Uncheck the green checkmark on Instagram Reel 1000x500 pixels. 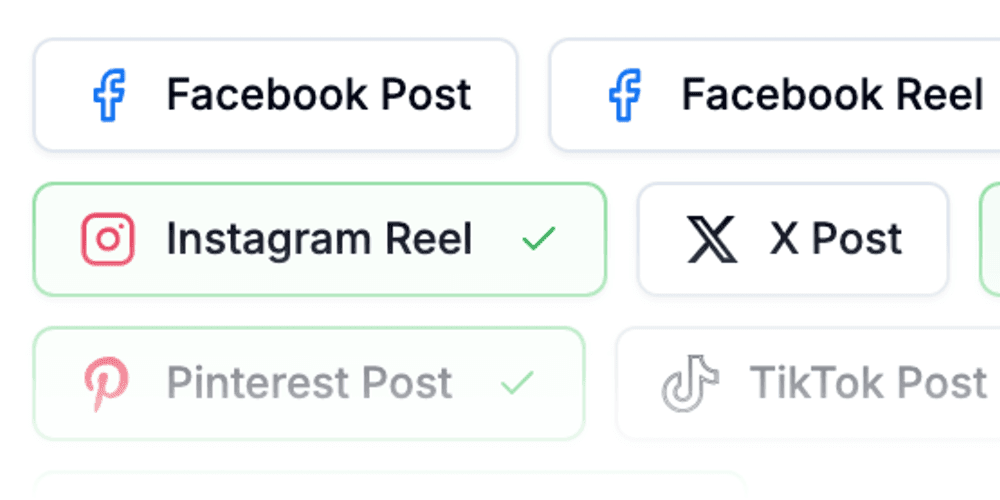538,240
